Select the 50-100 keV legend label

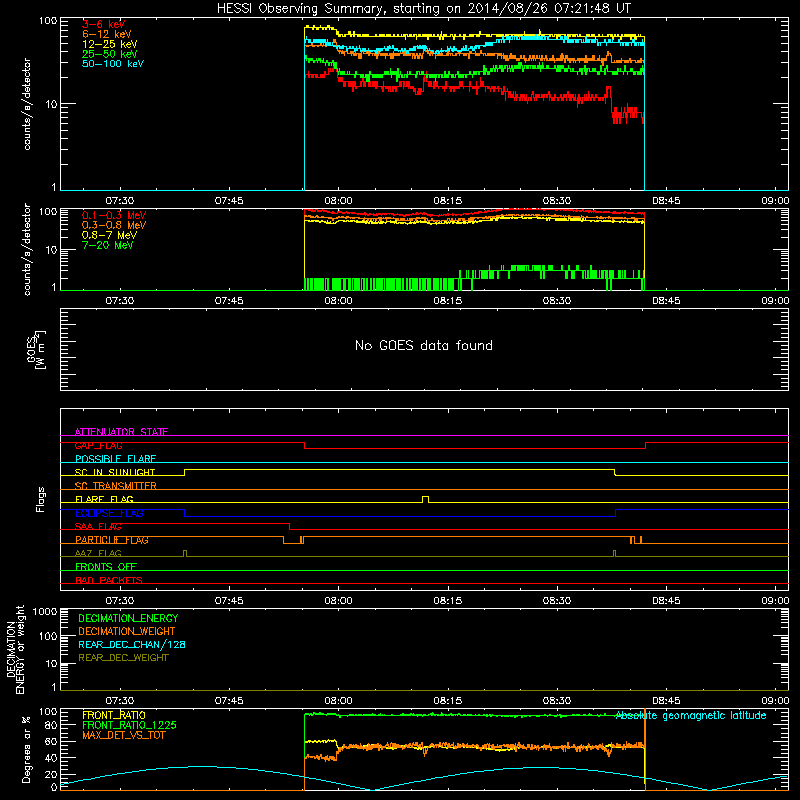pos(113,64)
